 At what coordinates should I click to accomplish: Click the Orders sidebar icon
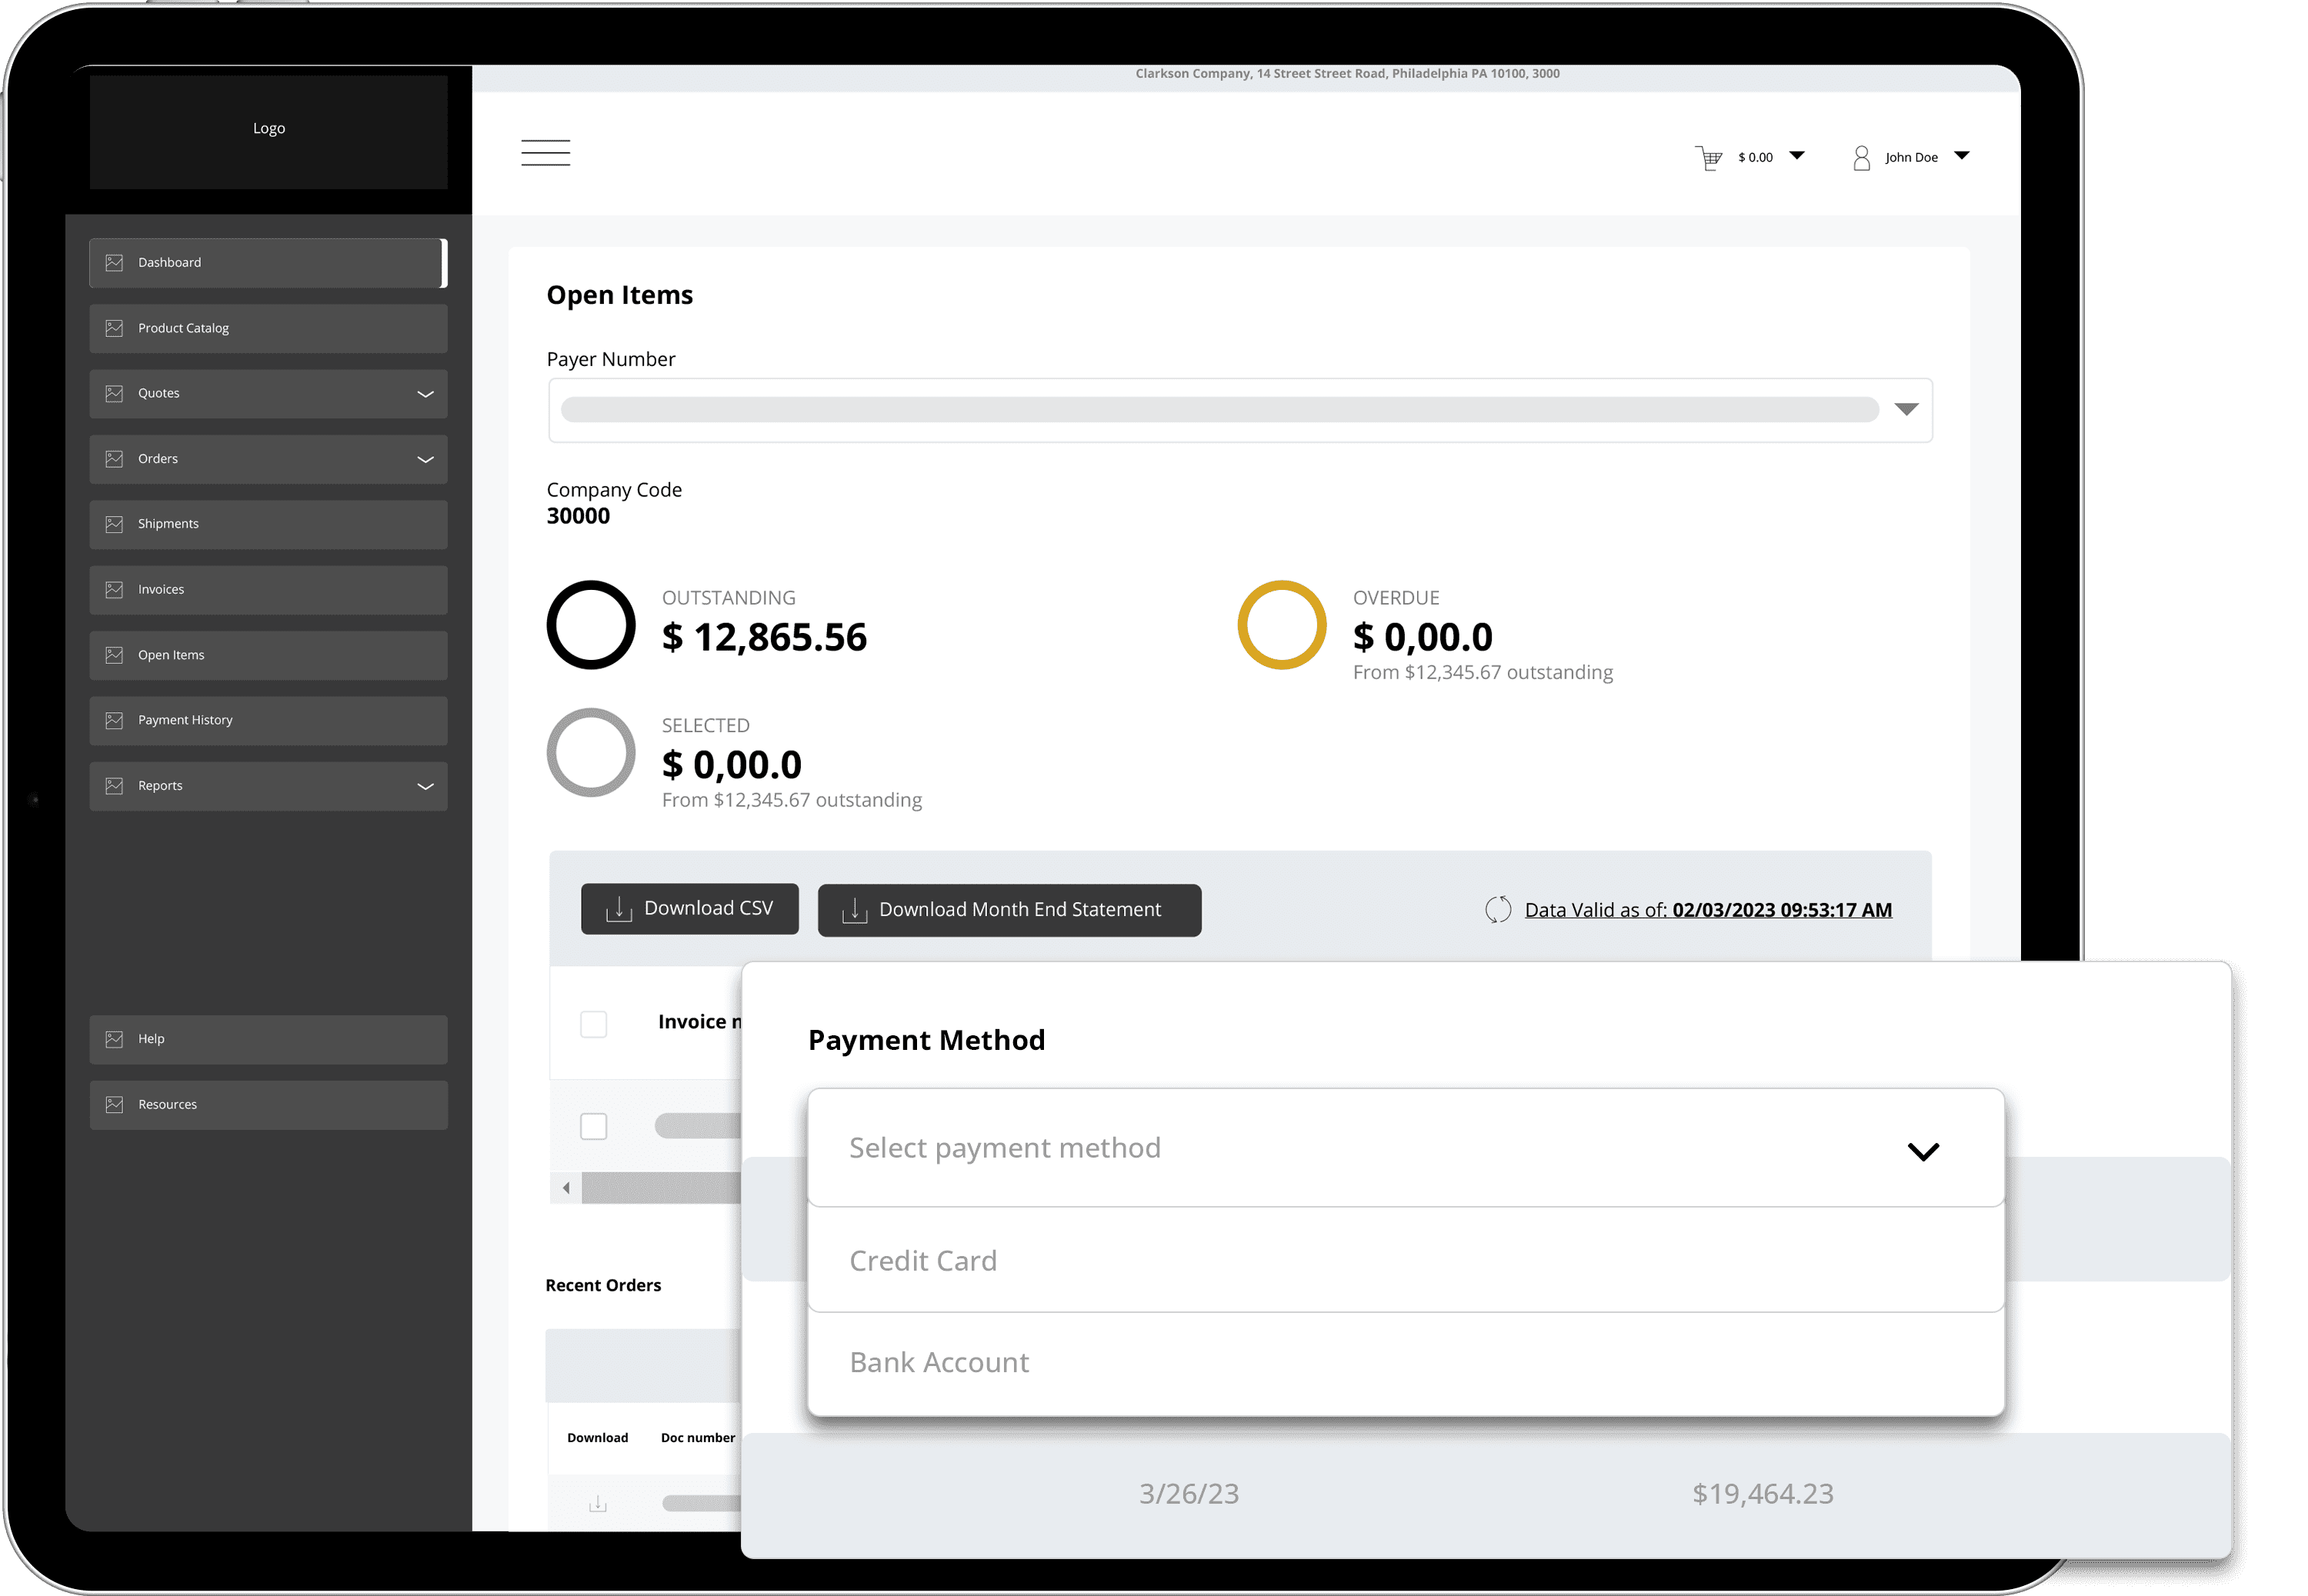tap(114, 459)
